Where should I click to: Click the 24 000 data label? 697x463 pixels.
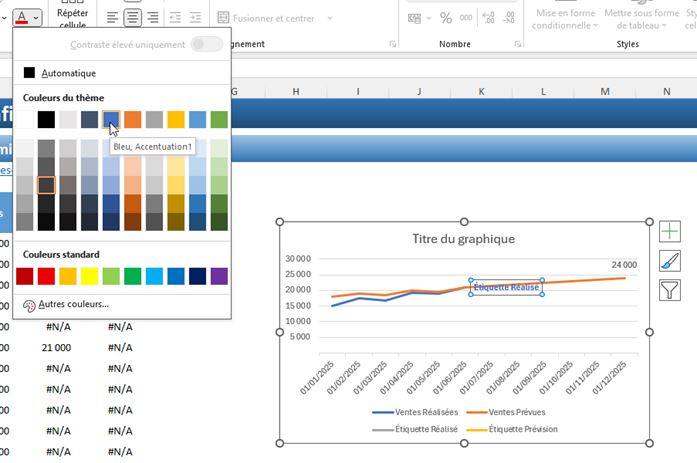[624, 264]
